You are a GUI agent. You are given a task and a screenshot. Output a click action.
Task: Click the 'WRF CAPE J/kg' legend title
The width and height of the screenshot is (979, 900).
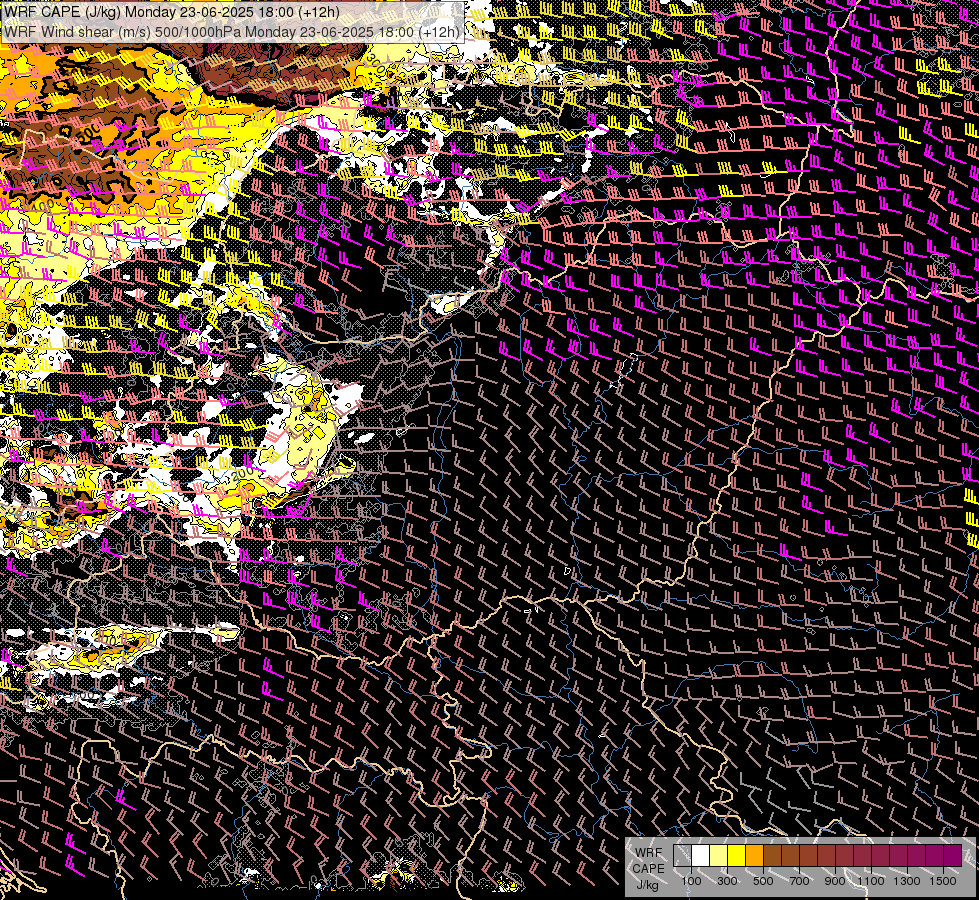click(x=648, y=869)
